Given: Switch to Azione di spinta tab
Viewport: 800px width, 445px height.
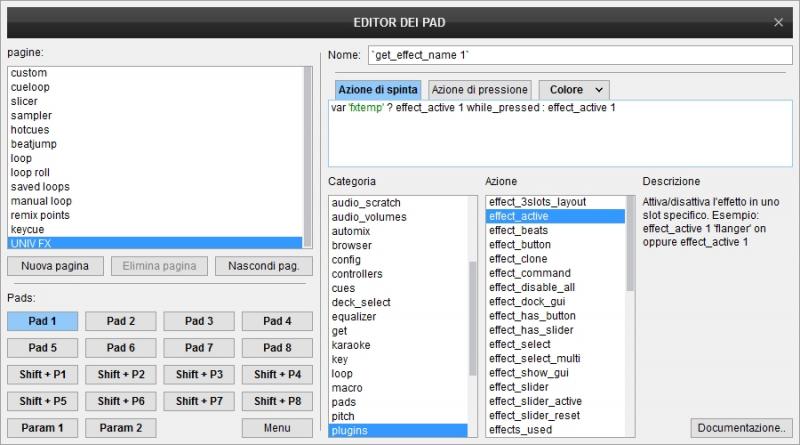Looking at the screenshot, I should pyautogui.click(x=378, y=90).
